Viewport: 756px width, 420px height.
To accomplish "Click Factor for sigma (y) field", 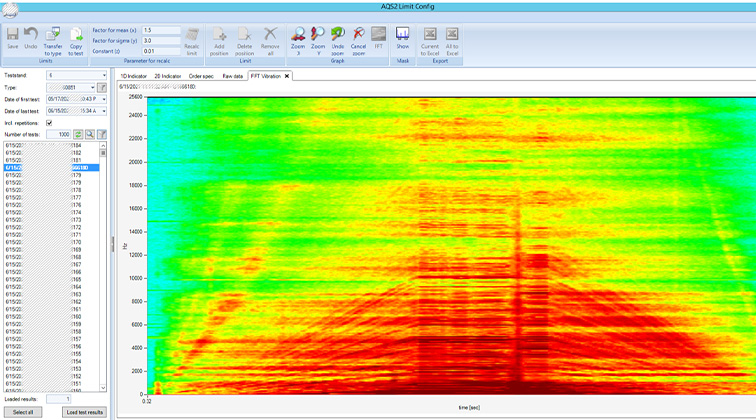I will click(x=161, y=41).
